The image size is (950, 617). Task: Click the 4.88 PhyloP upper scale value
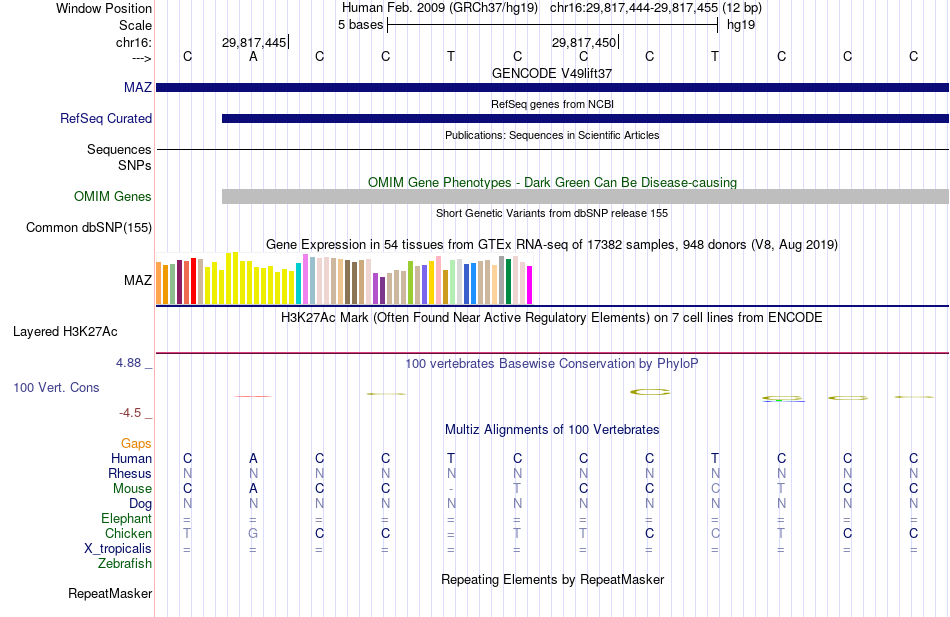click(x=128, y=362)
